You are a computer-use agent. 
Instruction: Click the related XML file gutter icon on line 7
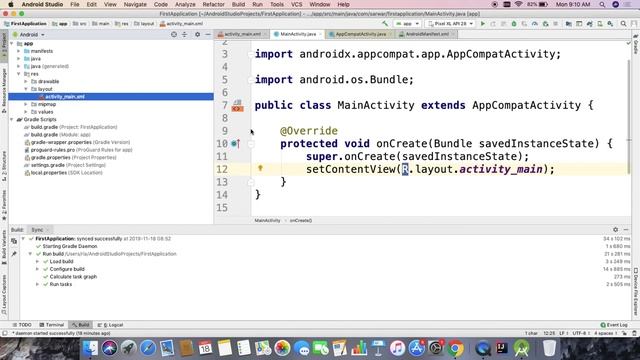point(238,106)
